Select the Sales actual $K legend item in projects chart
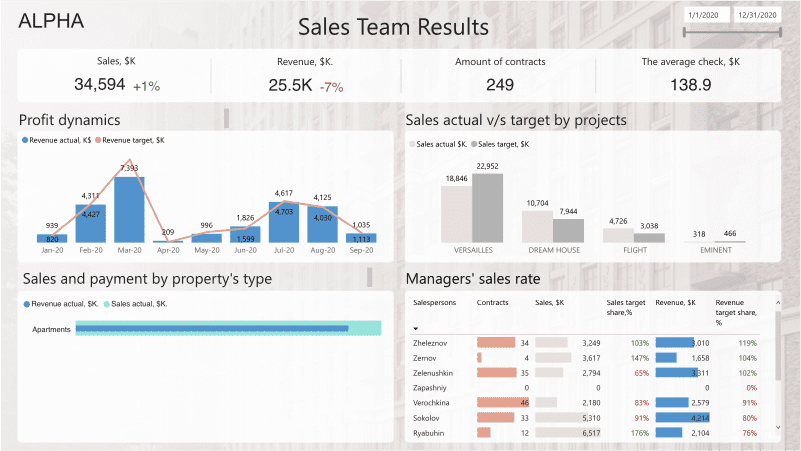This screenshot has height=451, width=801. coord(438,144)
